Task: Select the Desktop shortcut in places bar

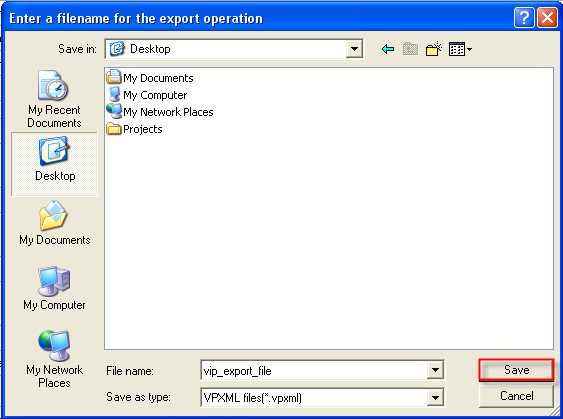Action: click(55, 164)
